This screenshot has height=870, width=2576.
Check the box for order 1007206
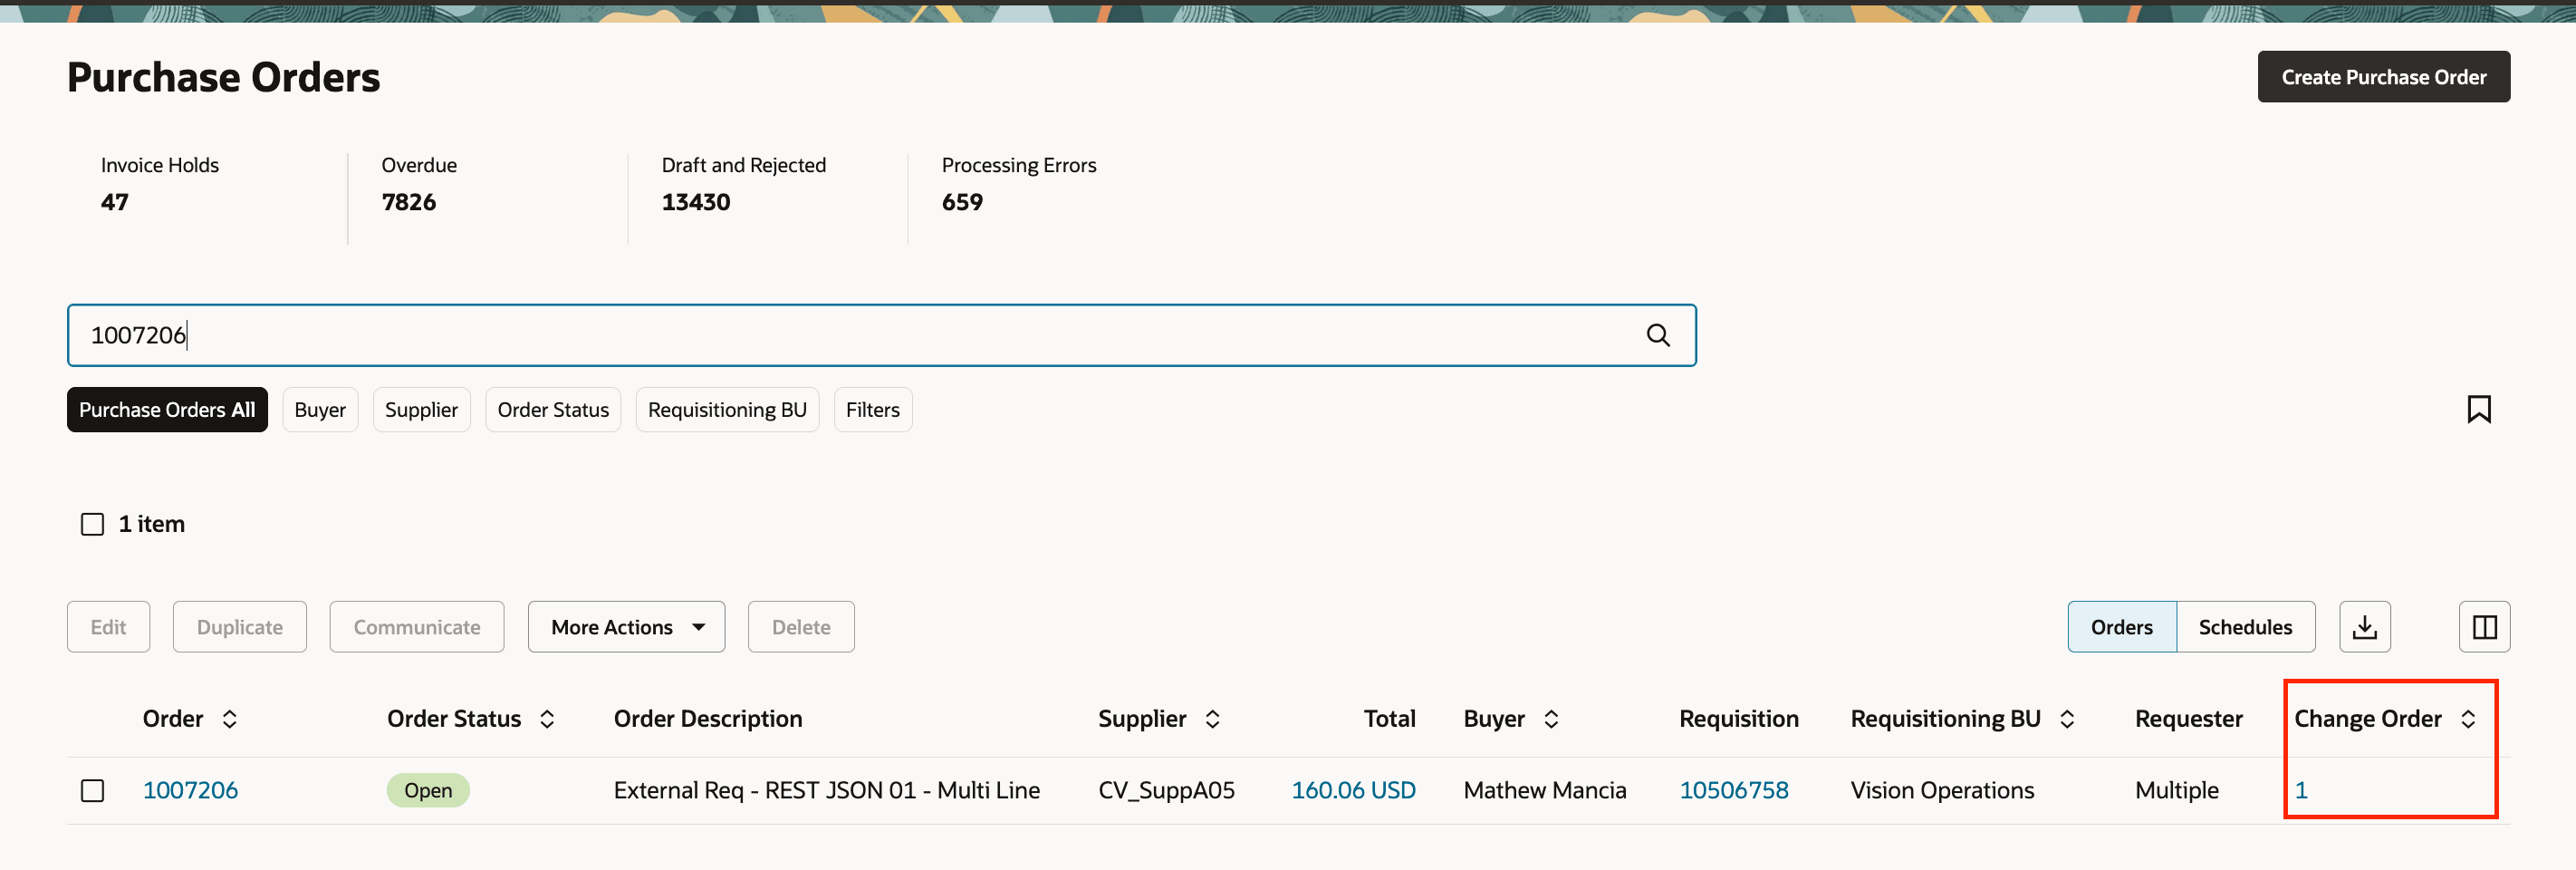(92, 790)
